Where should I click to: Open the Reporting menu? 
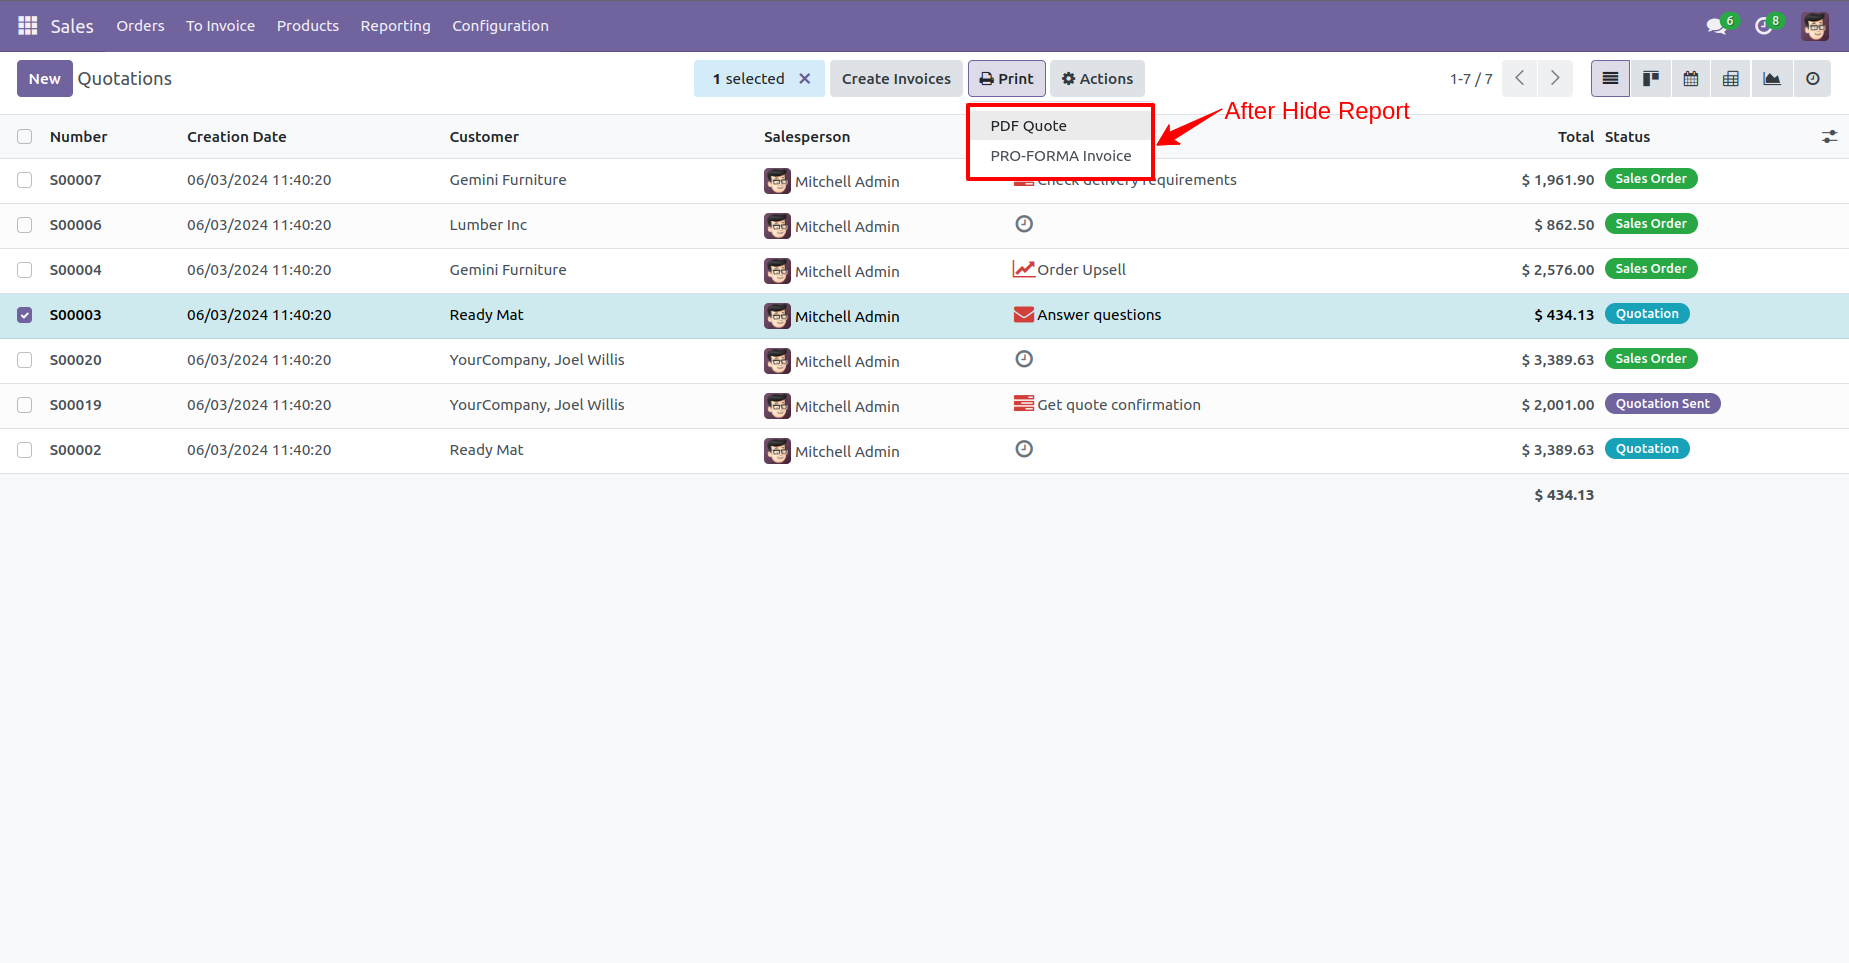pos(395,26)
